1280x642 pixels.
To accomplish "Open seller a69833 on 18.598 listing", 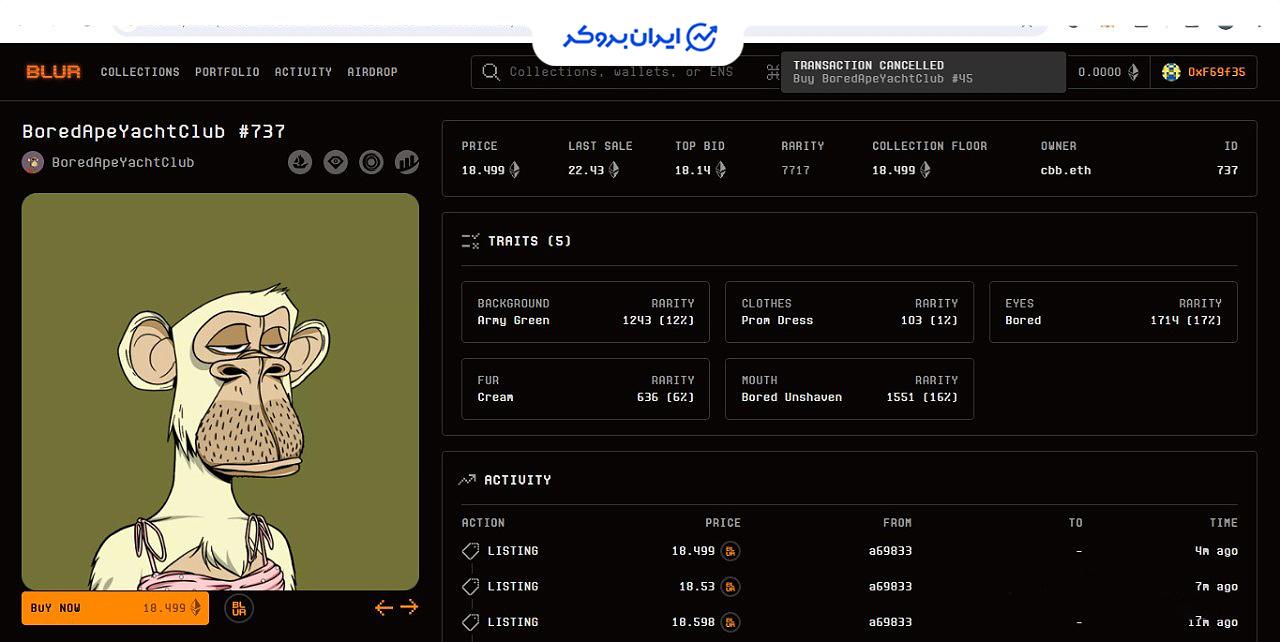I will click(x=890, y=622).
